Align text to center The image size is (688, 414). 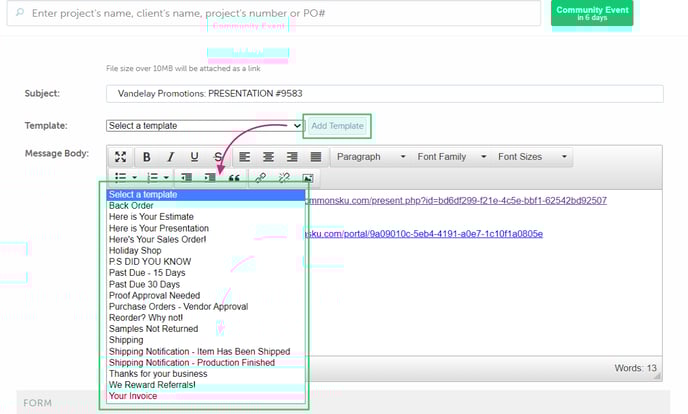pyautogui.click(x=268, y=157)
